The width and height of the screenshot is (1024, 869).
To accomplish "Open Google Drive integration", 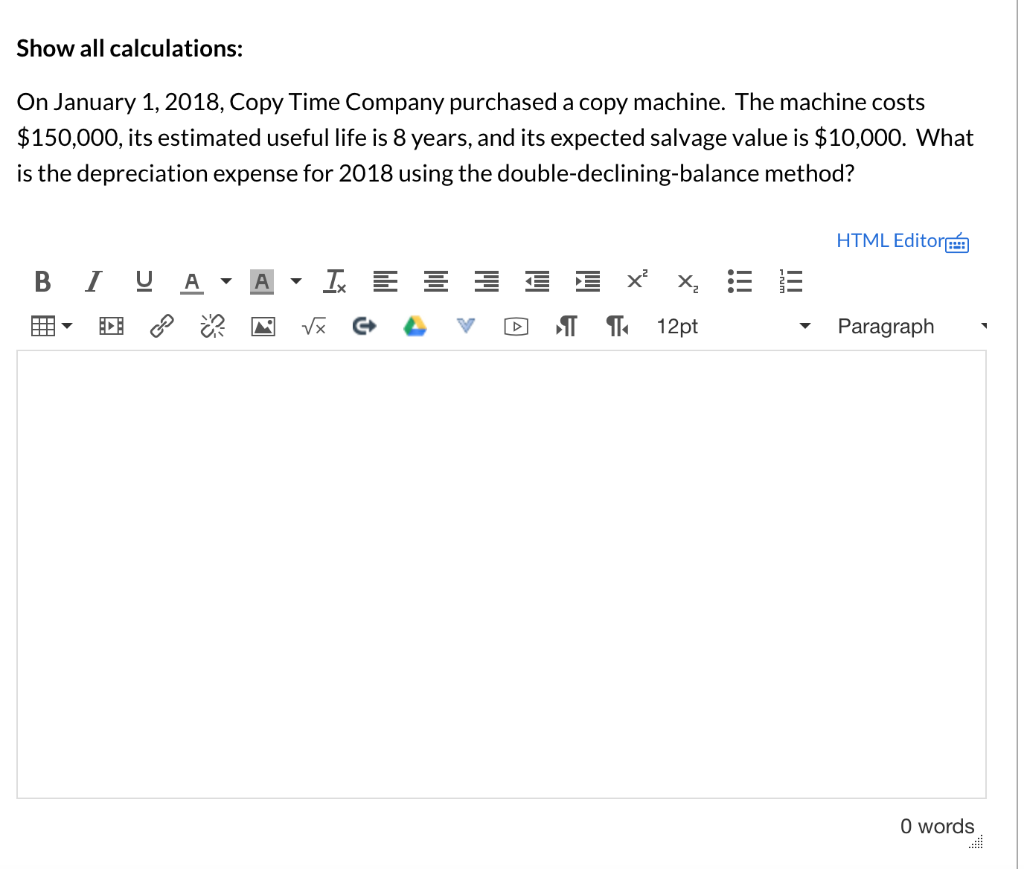I will 415,325.
